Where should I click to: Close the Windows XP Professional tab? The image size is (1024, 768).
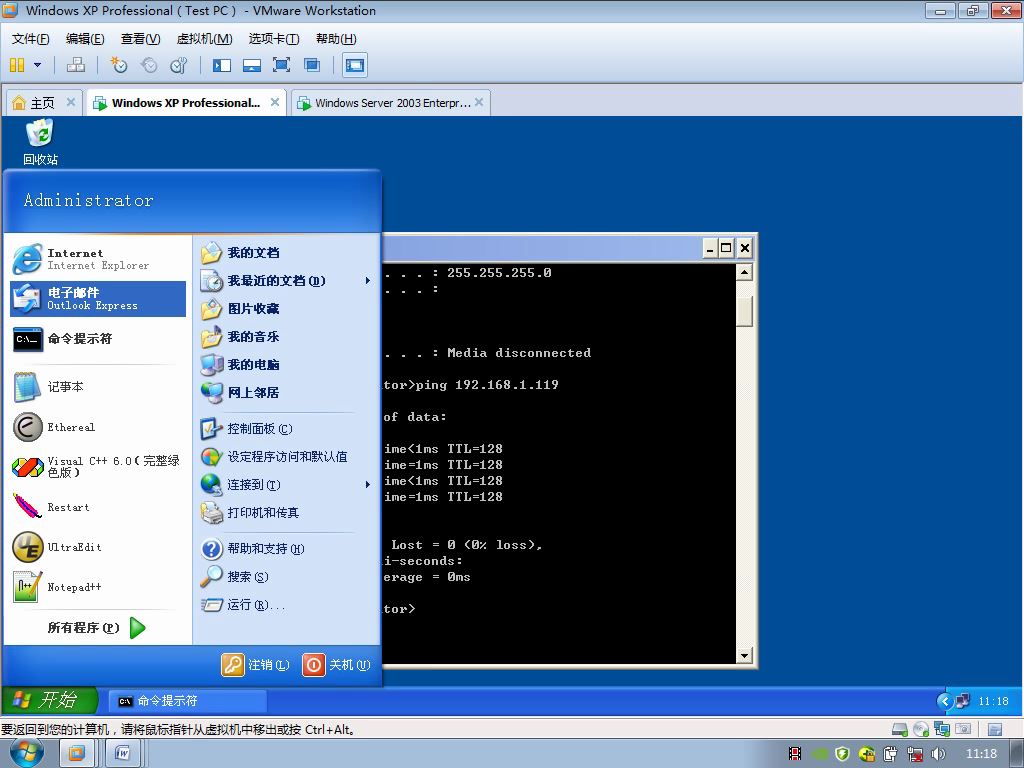pyautogui.click(x=275, y=102)
